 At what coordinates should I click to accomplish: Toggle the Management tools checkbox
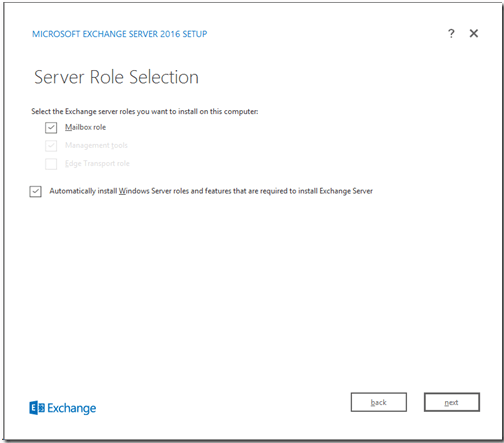[x=51, y=146]
